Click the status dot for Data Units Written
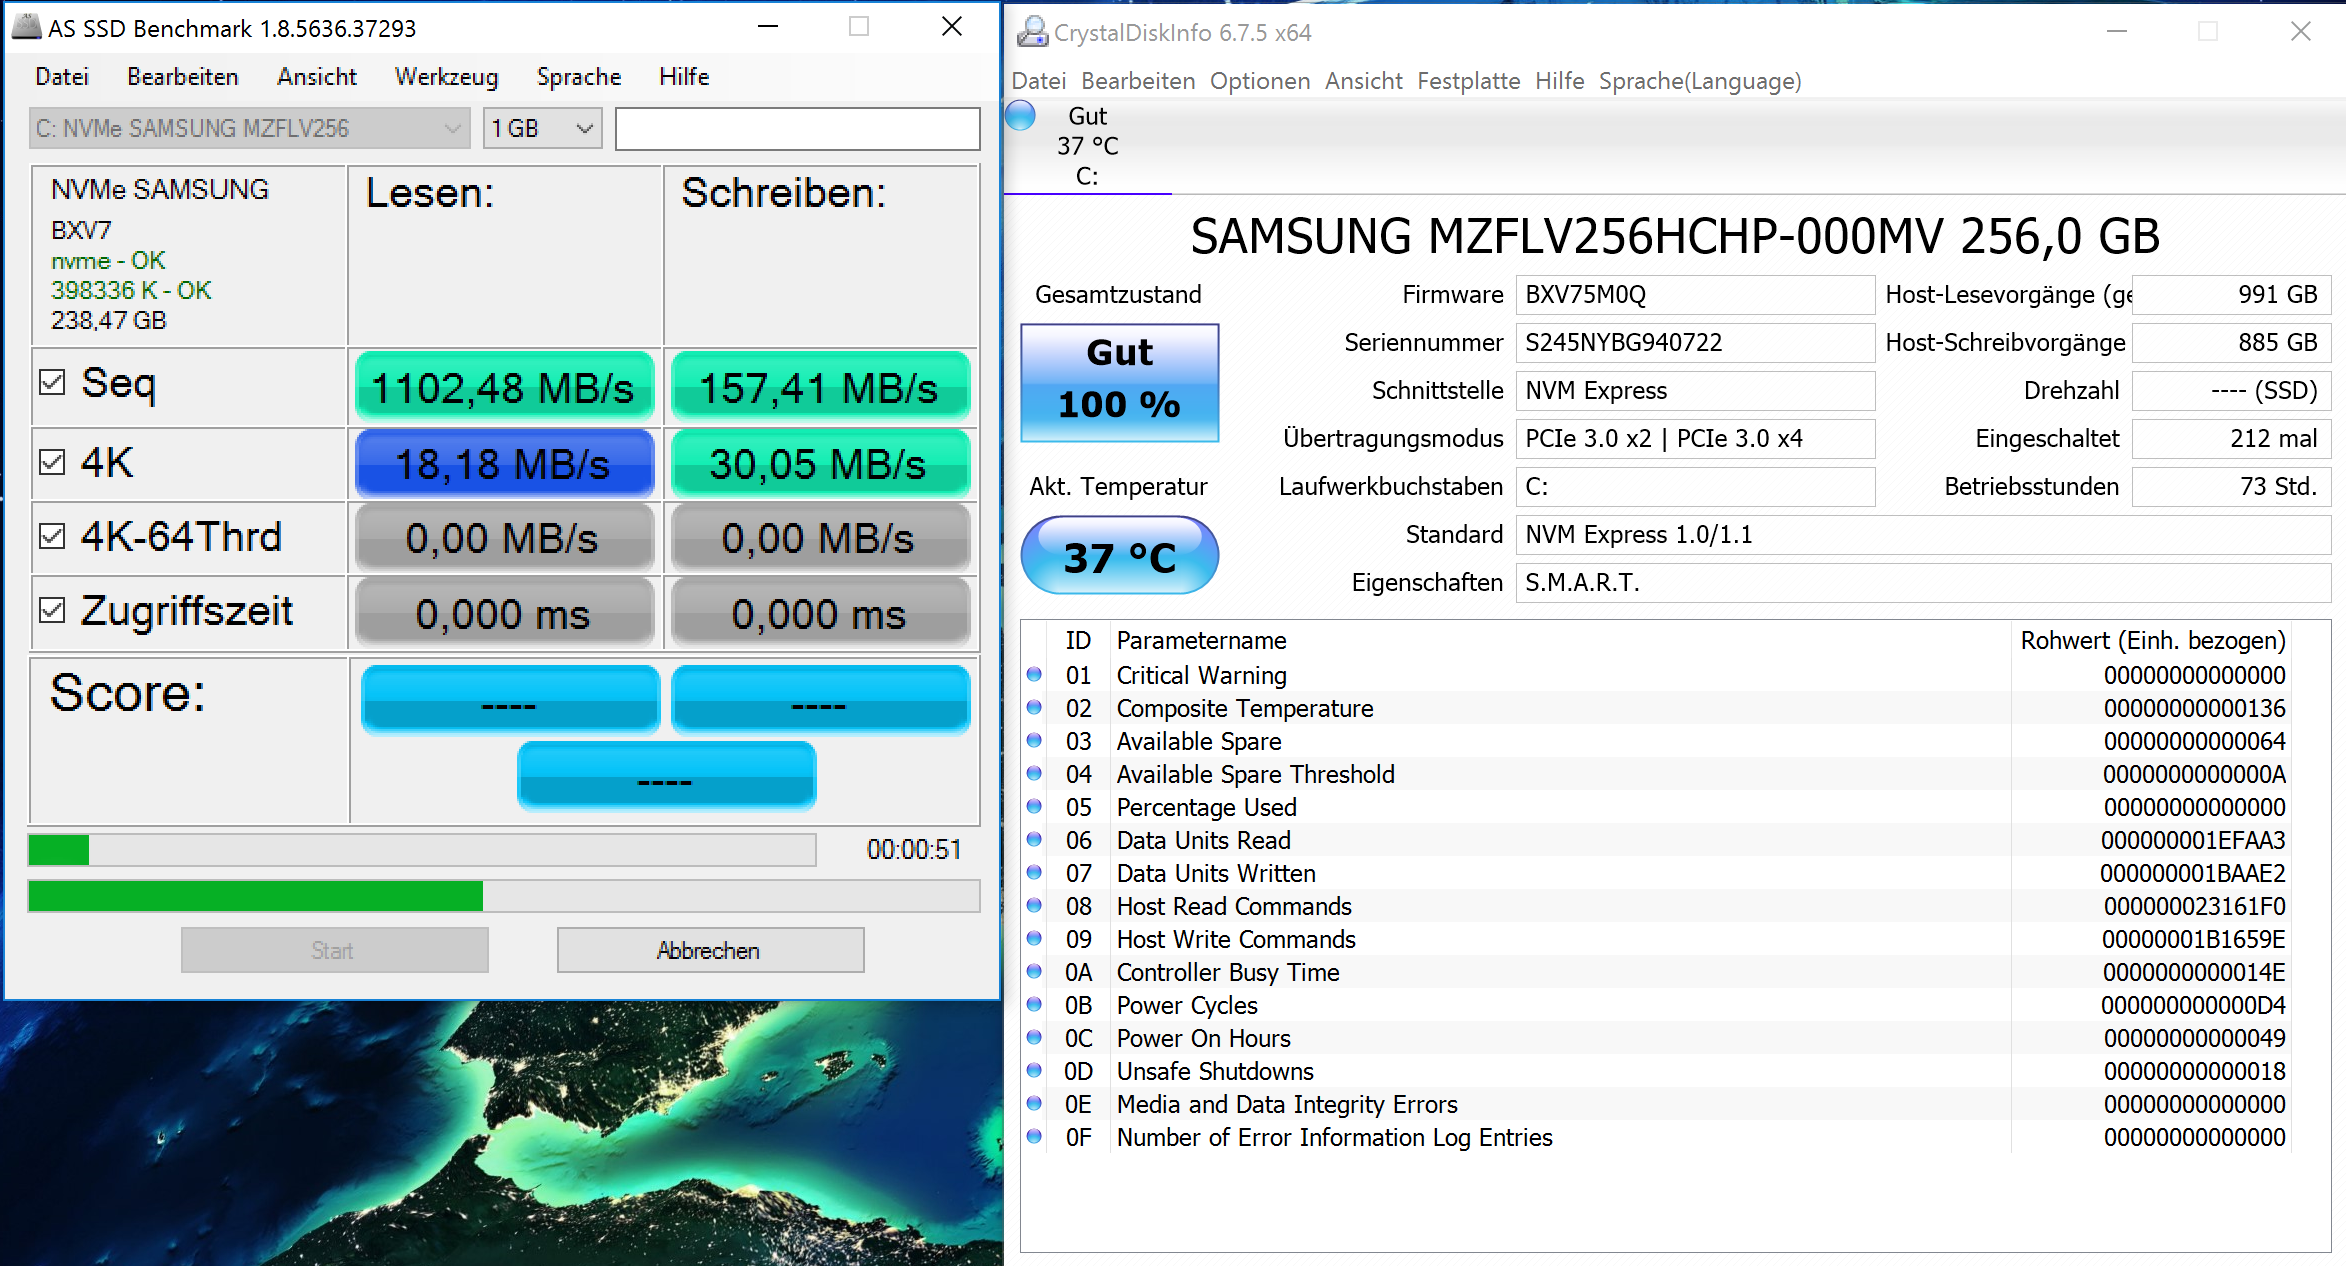The height and width of the screenshot is (1266, 2346). 1035,873
